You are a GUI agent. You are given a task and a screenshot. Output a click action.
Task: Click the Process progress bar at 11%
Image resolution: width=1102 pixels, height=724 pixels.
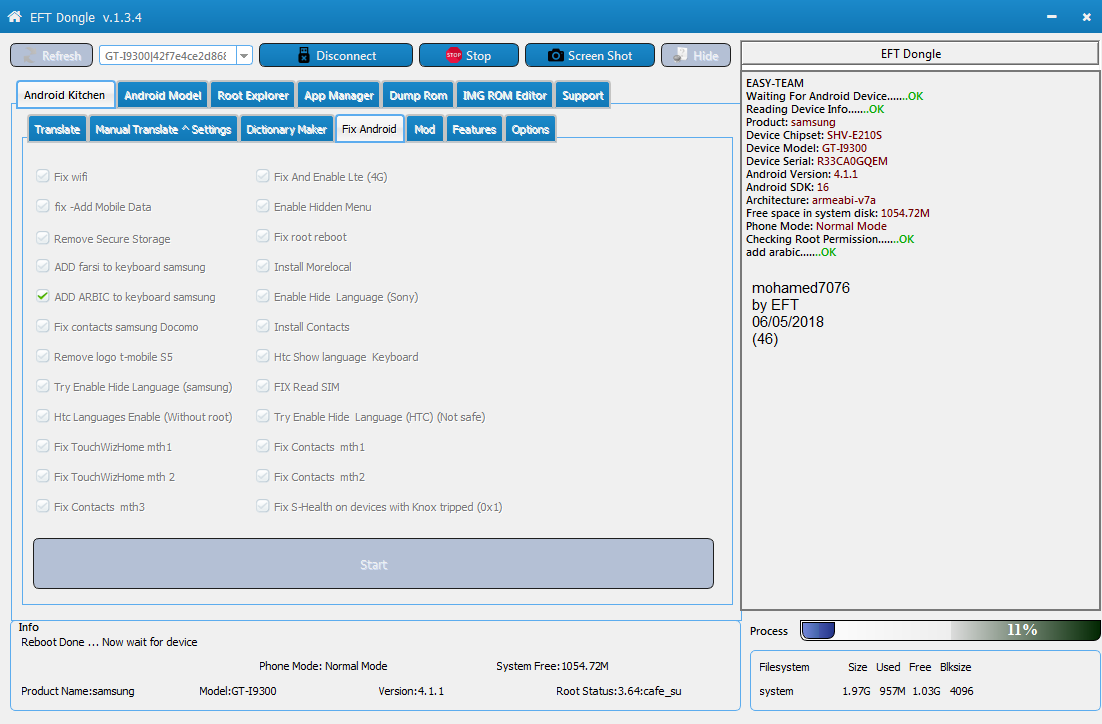click(x=950, y=630)
